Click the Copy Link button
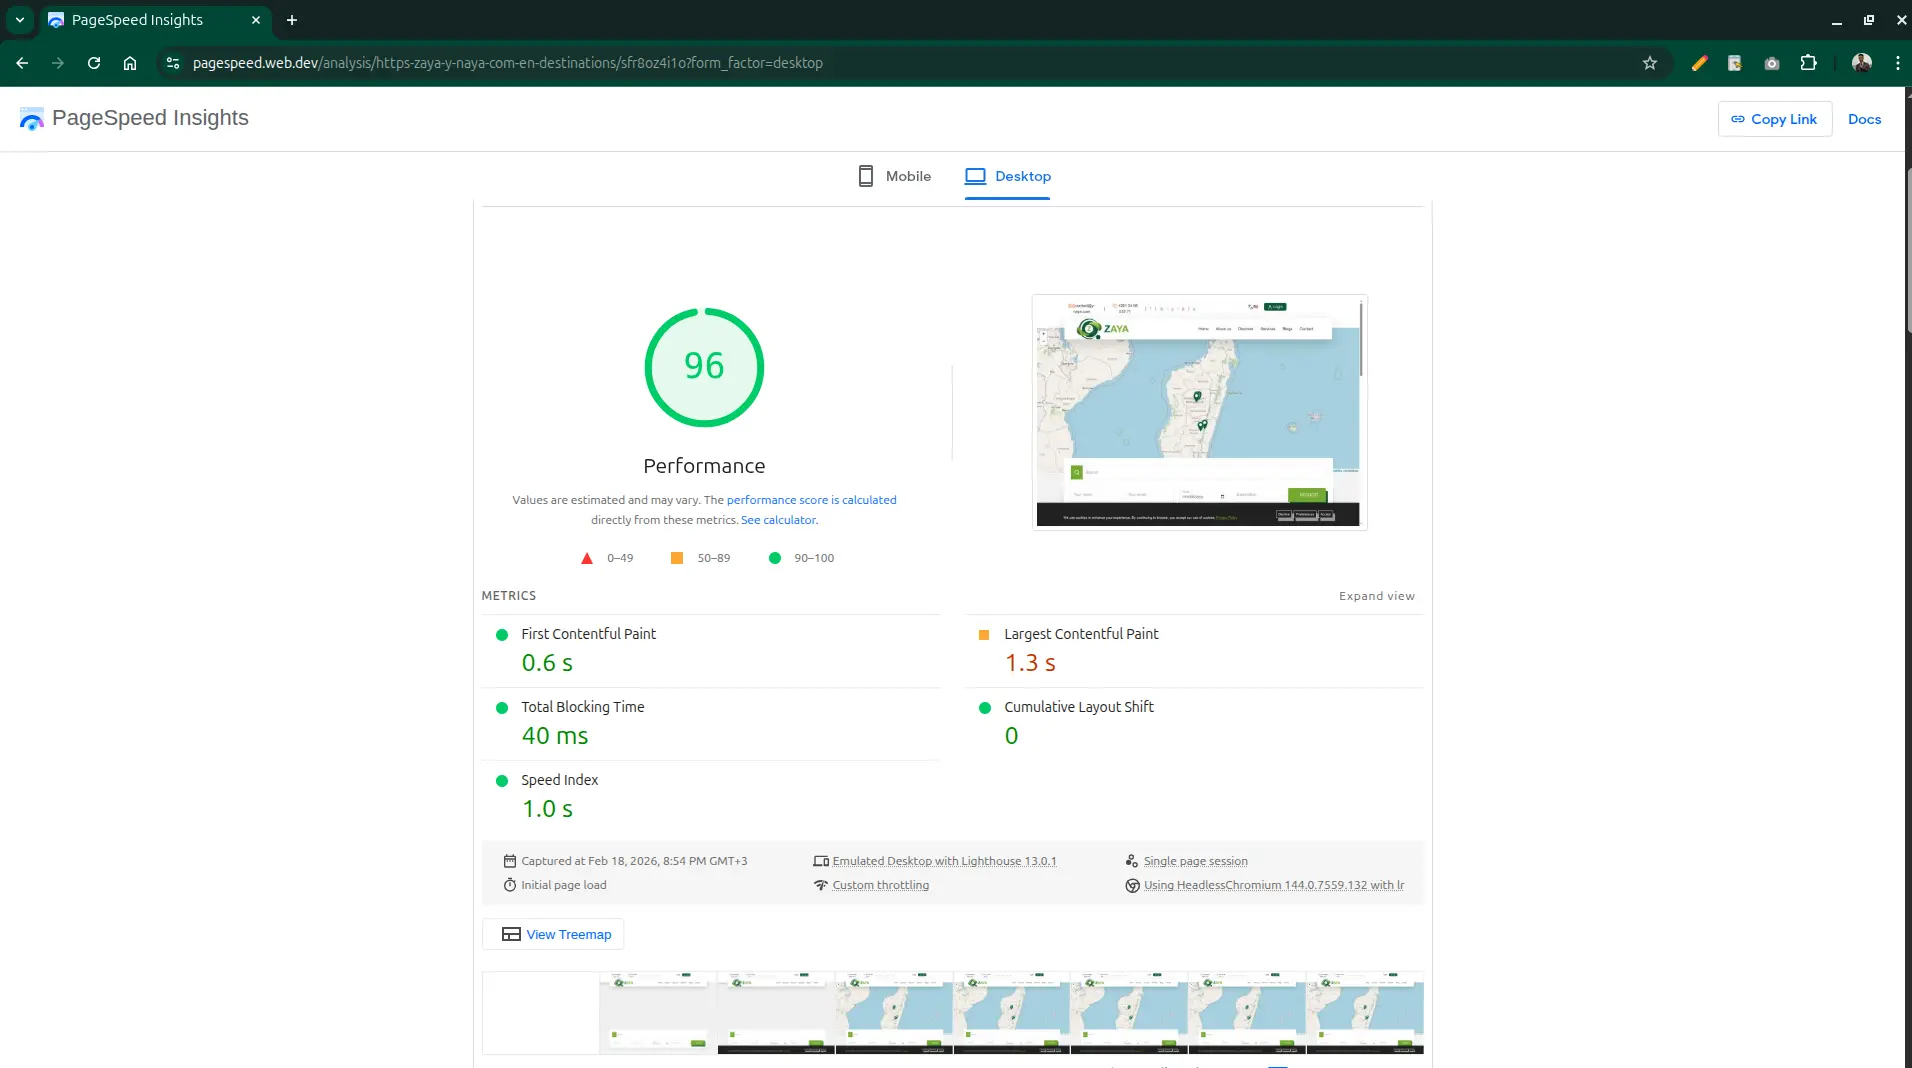Screen dimensions: 1912x1068 pos(1774,119)
